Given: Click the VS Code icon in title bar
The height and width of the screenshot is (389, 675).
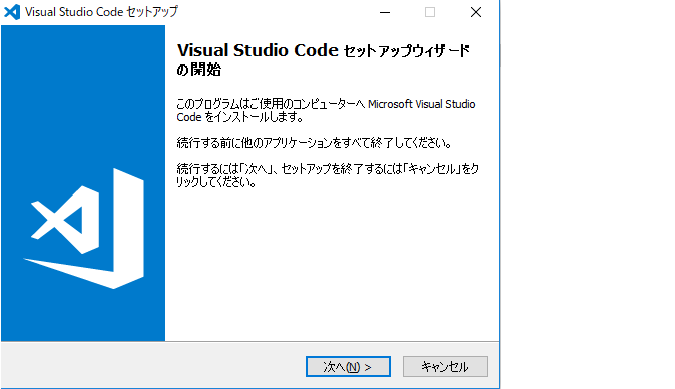Looking at the screenshot, I should click(12, 12).
